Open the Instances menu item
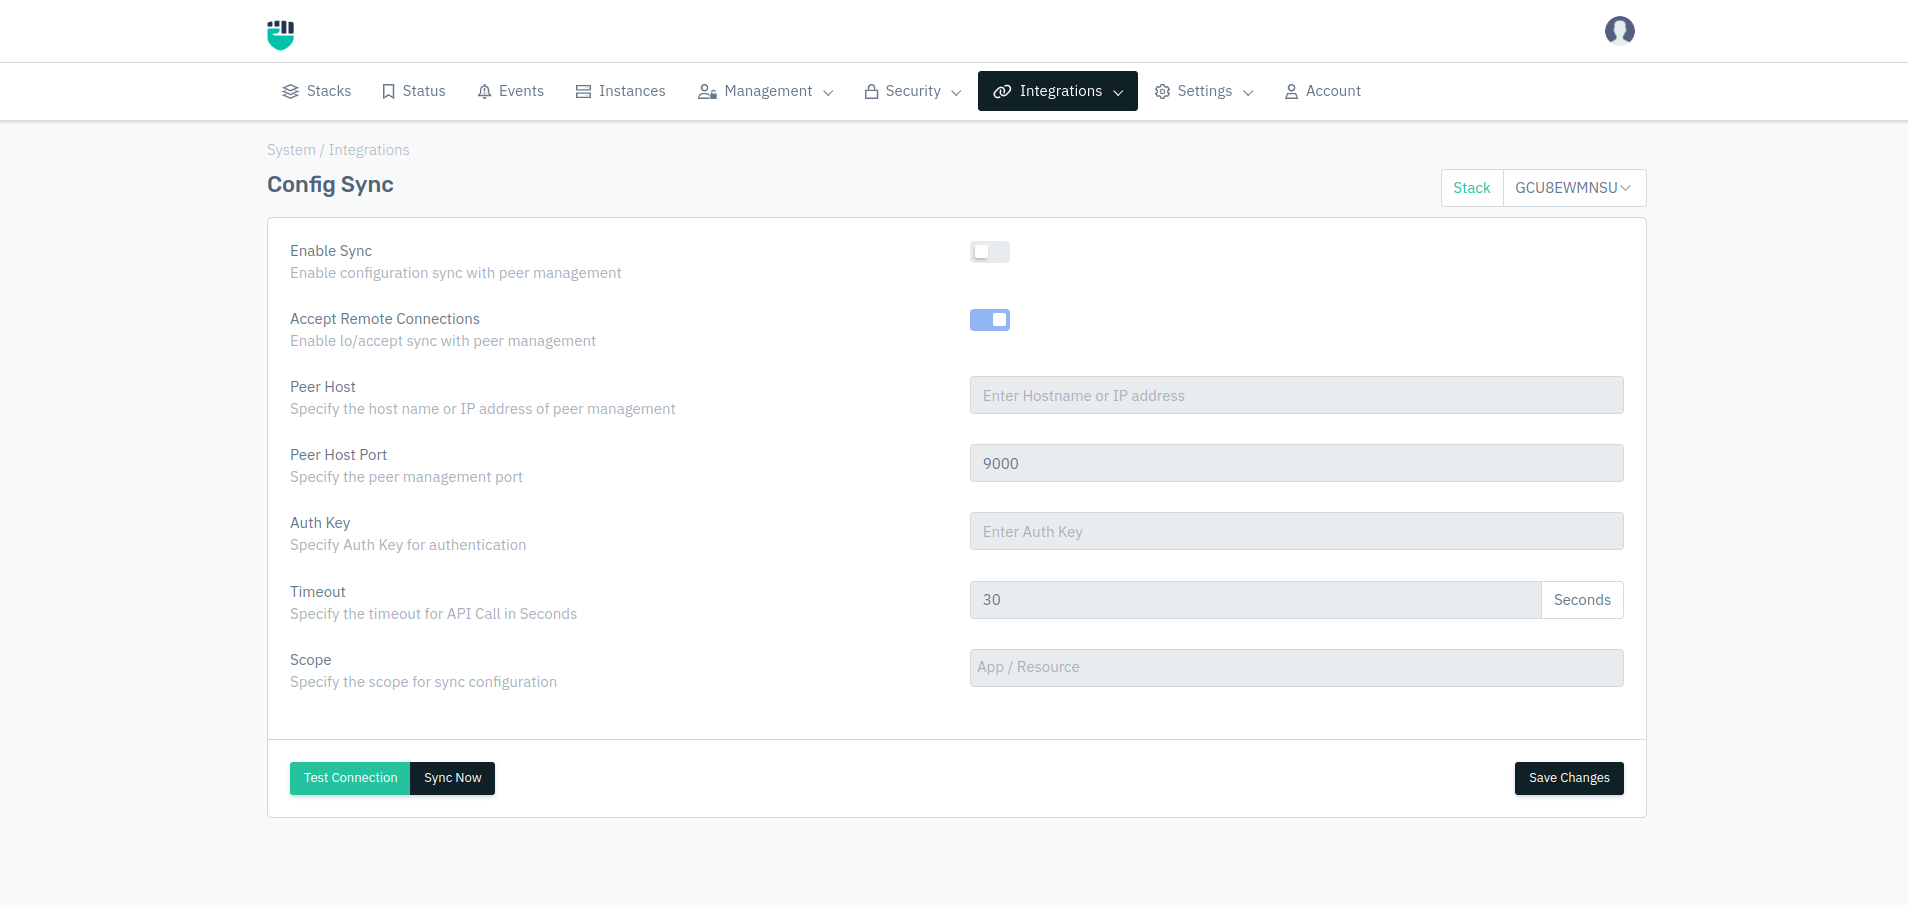Viewport: 1908px width, 905px height. [x=621, y=91]
